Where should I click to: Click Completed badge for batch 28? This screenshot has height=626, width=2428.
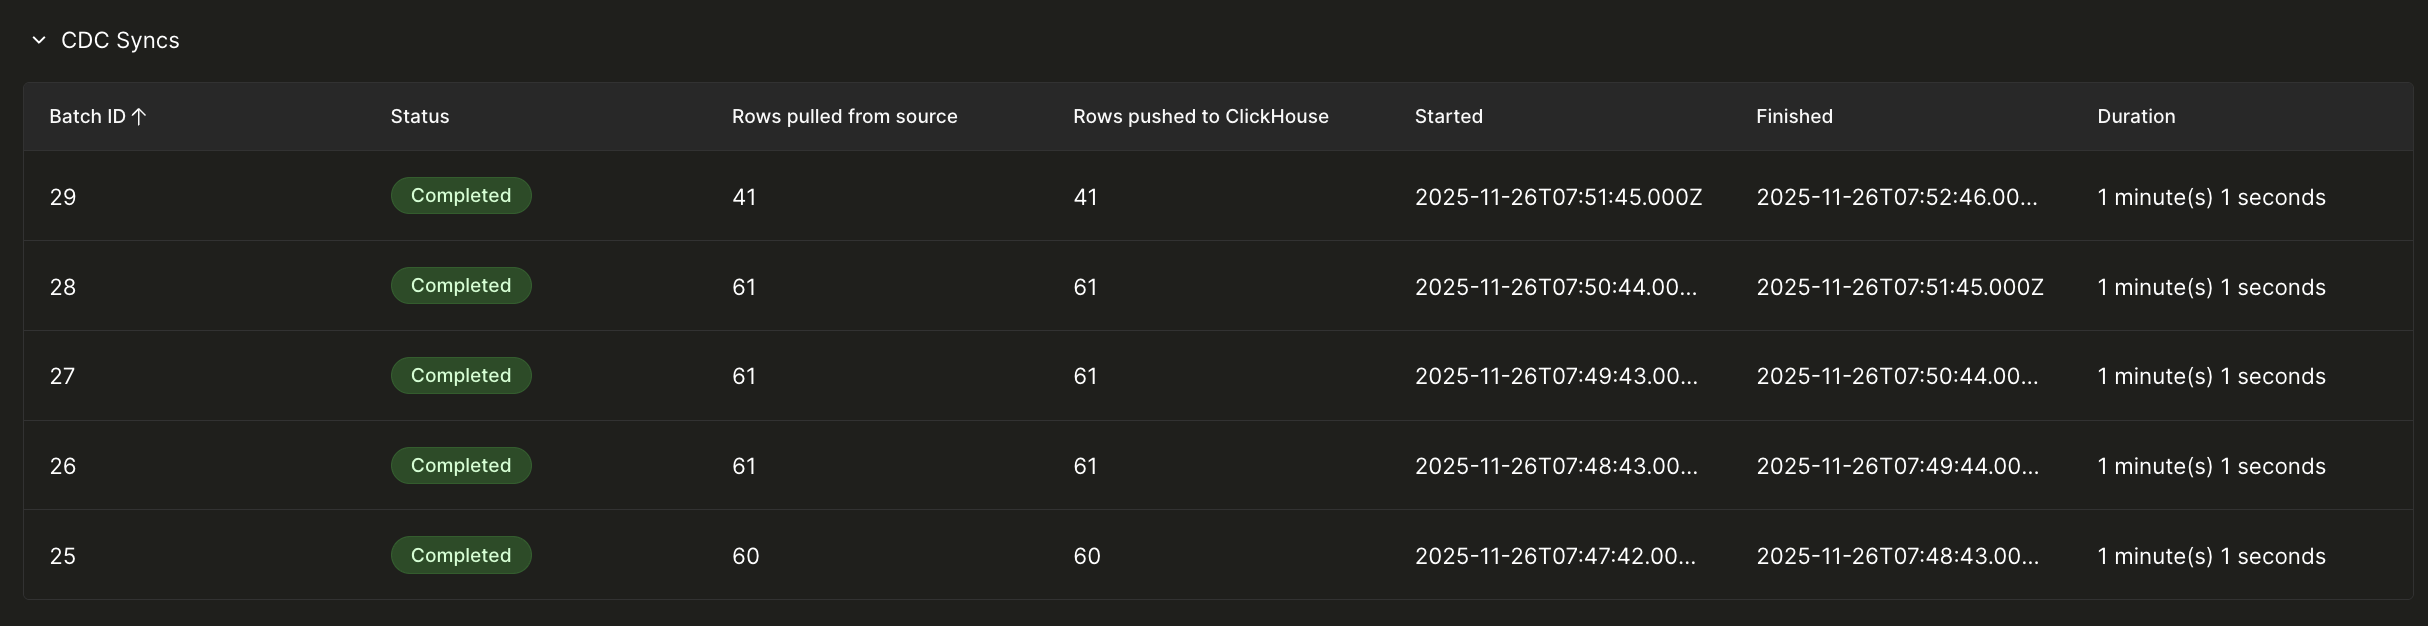[460, 286]
